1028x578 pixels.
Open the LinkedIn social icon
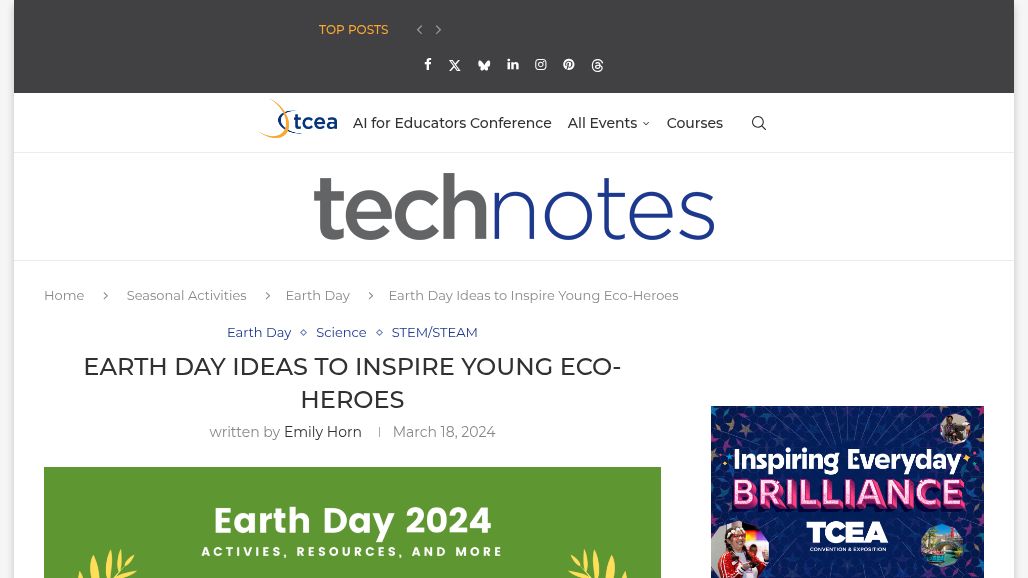(x=513, y=65)
